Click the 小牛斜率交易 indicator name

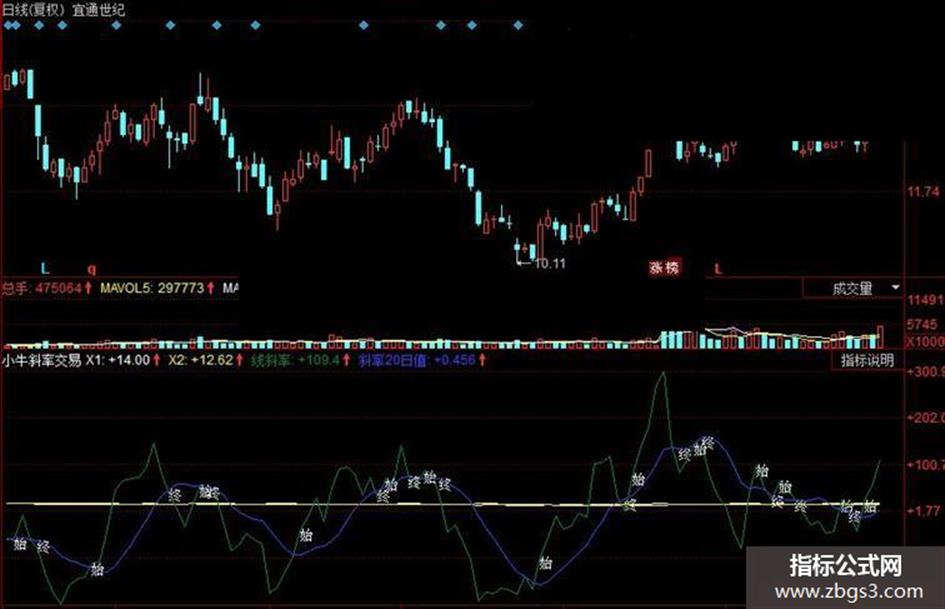coord(41,361)
